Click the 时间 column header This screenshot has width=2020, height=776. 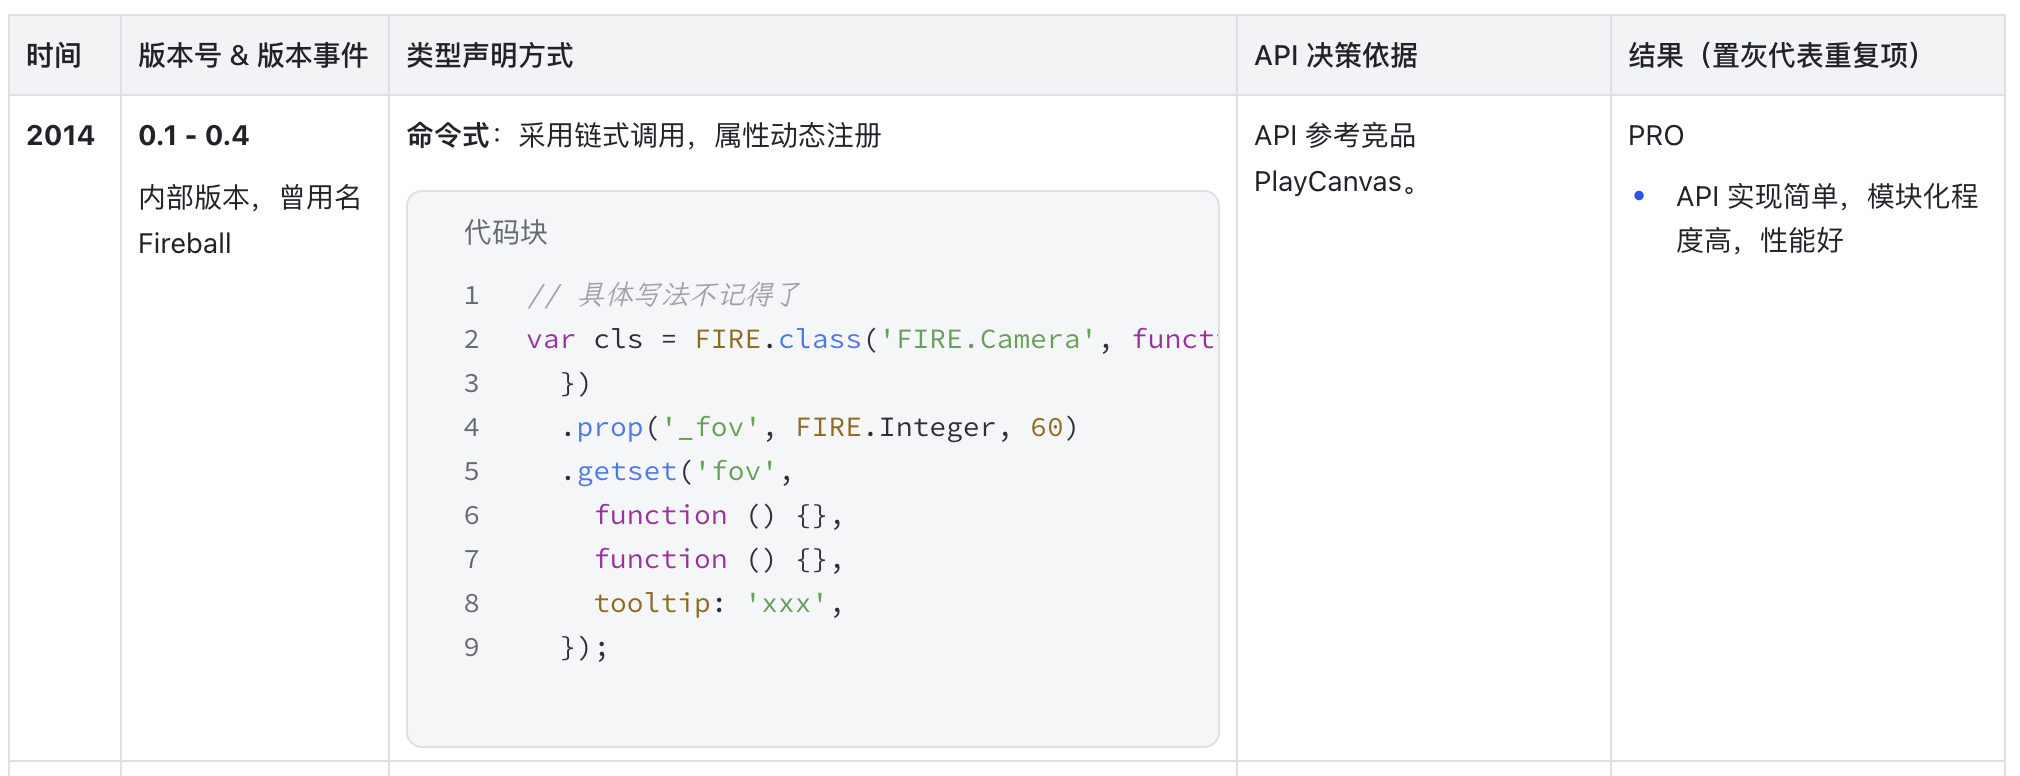54,56
